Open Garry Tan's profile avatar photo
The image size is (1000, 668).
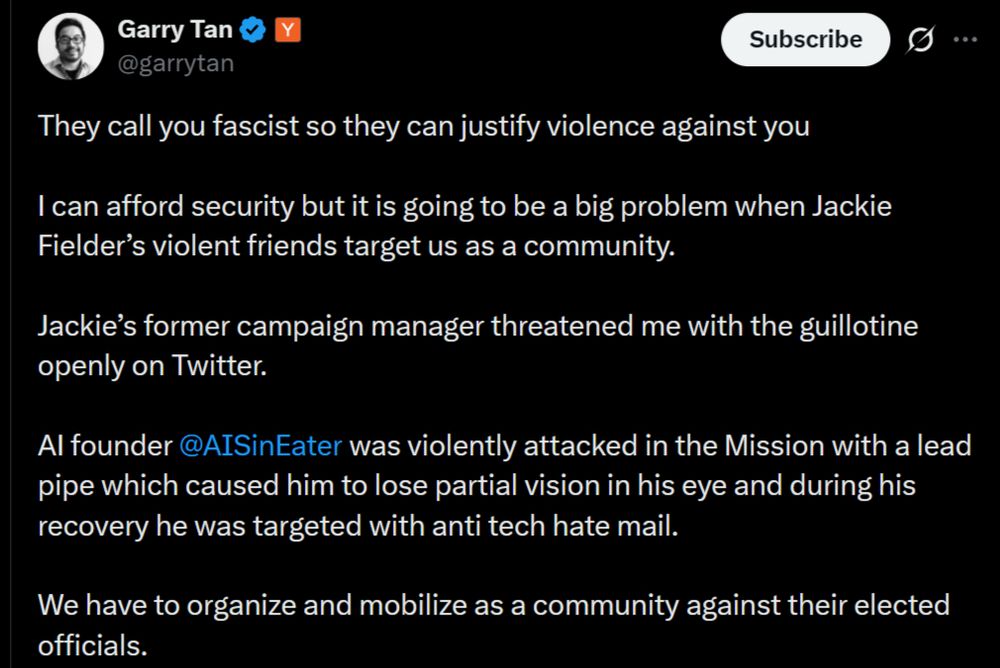pos(71,46)
